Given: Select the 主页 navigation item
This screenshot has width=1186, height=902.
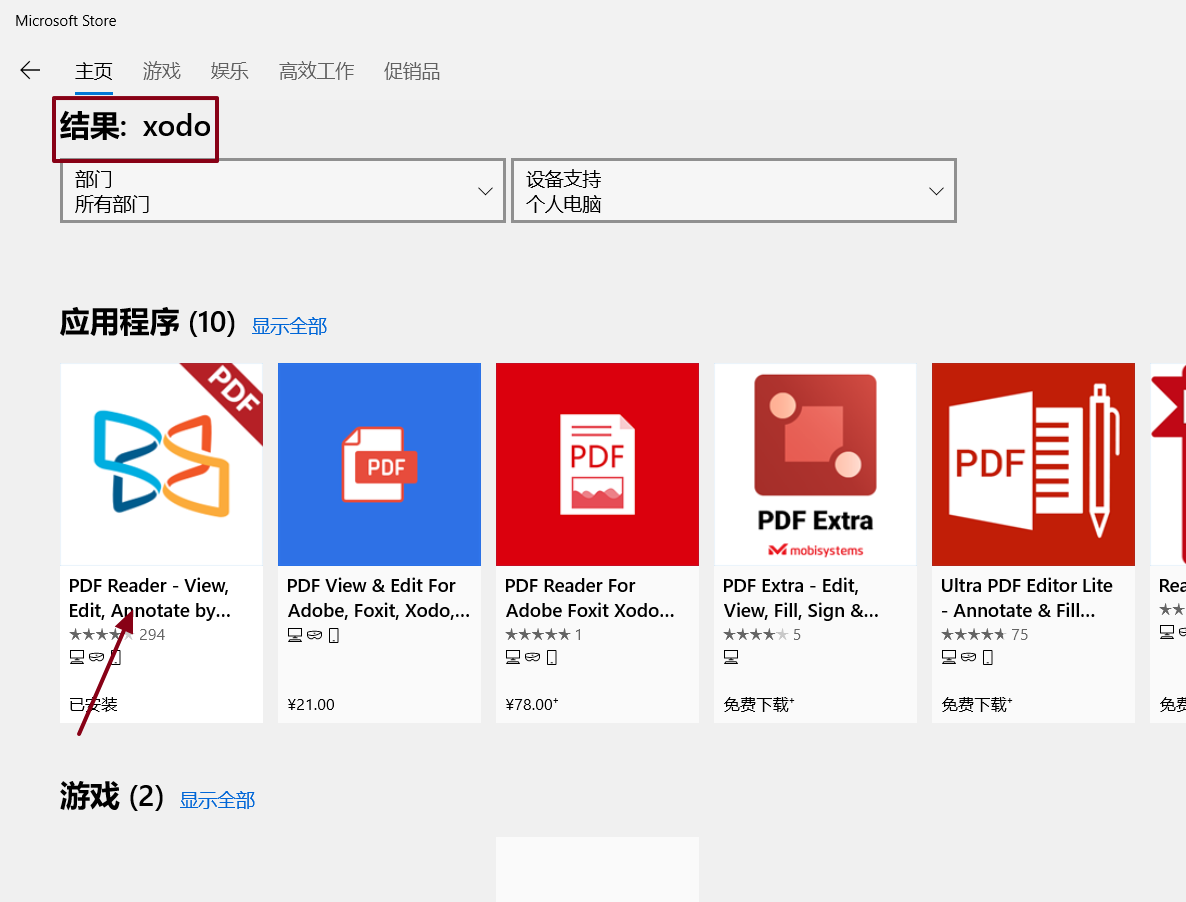Looking at the screenshot, I should tap(94, 71).
